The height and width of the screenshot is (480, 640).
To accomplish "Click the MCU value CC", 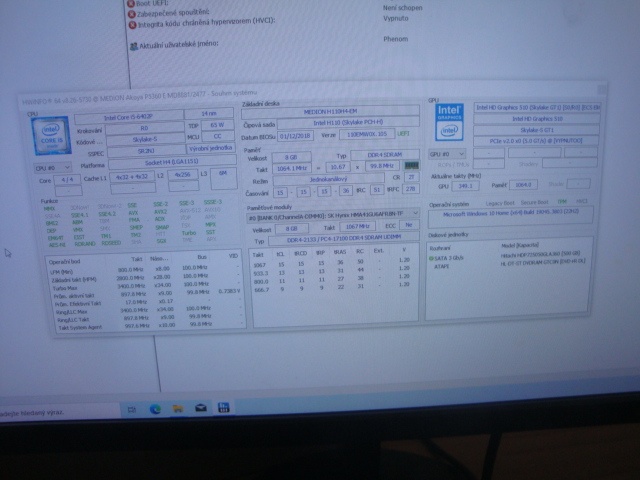I will tap(218, 136).
